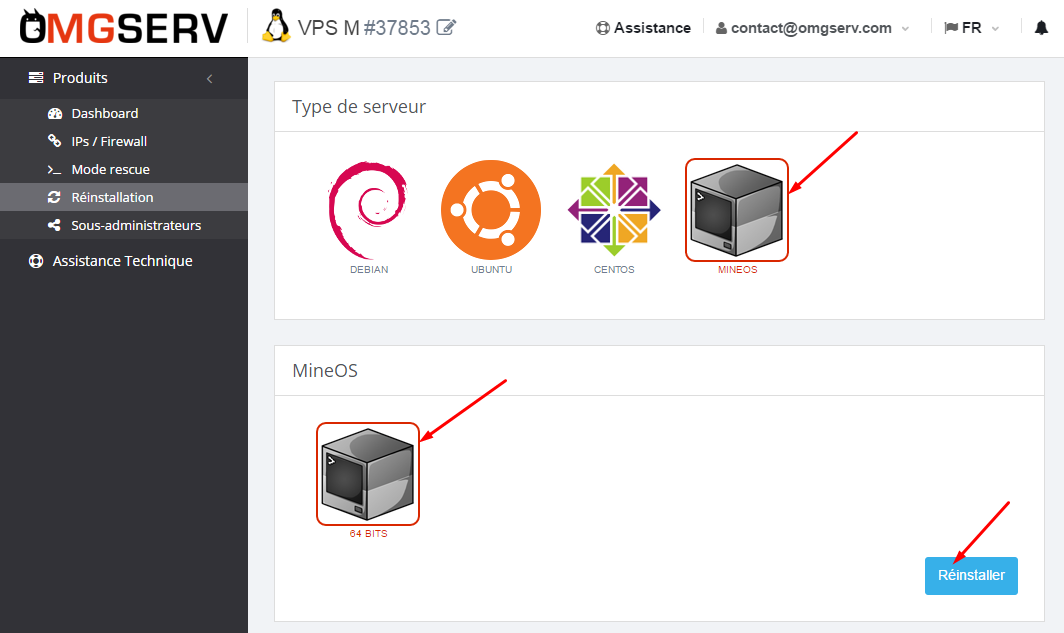Click the 'MINEOS' label
This screenshot has width=1064, height=633.
(x=738, y=269)
